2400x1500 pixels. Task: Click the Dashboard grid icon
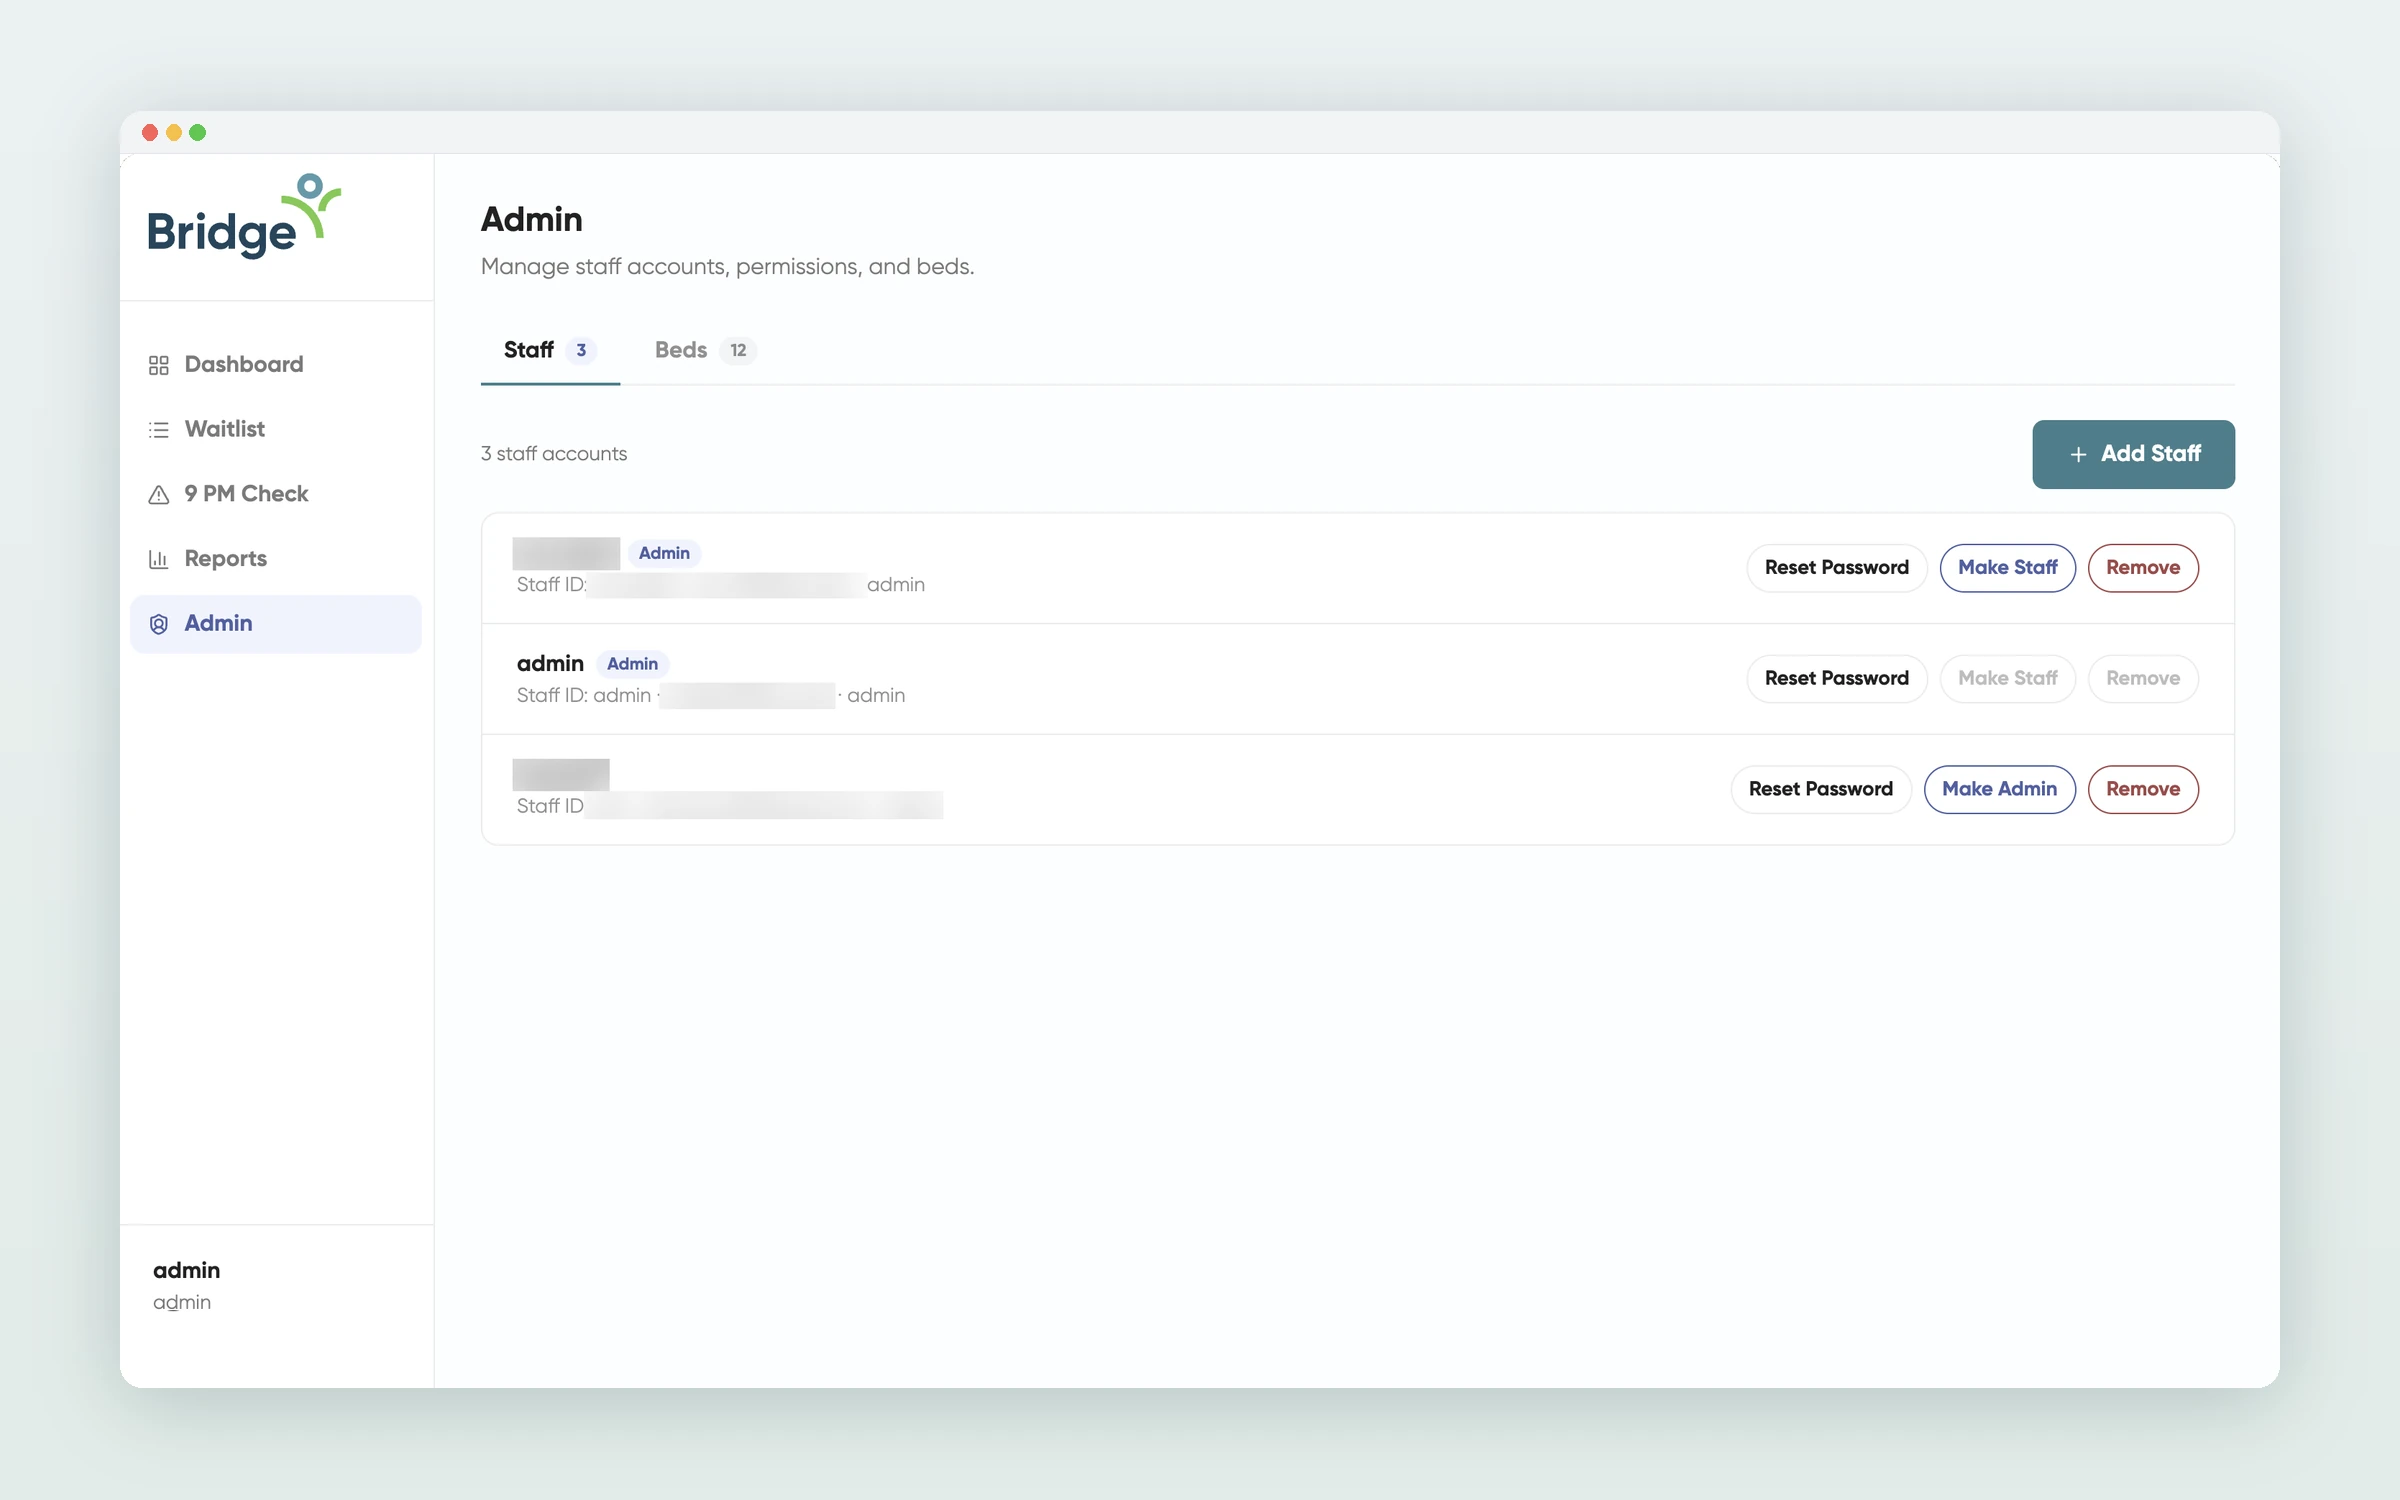coord(158,365)
